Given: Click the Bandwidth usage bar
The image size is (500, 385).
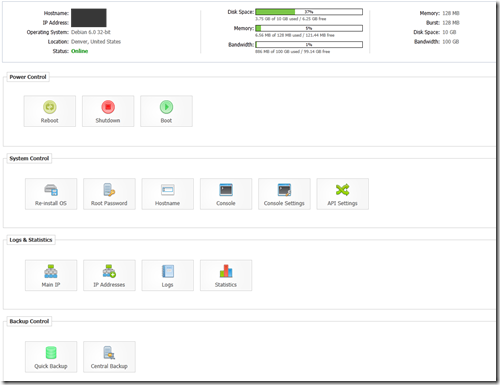Looking at the screenshot, I should pos(309,45).
